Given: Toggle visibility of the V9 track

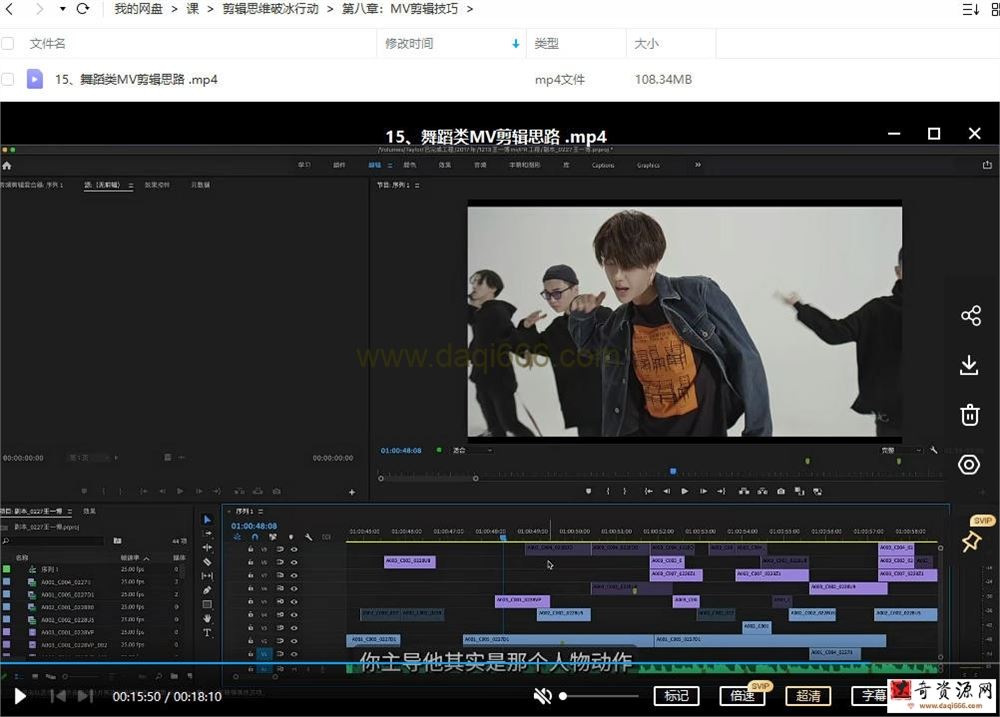Looking at the screenshot, I should click(294, 549).
